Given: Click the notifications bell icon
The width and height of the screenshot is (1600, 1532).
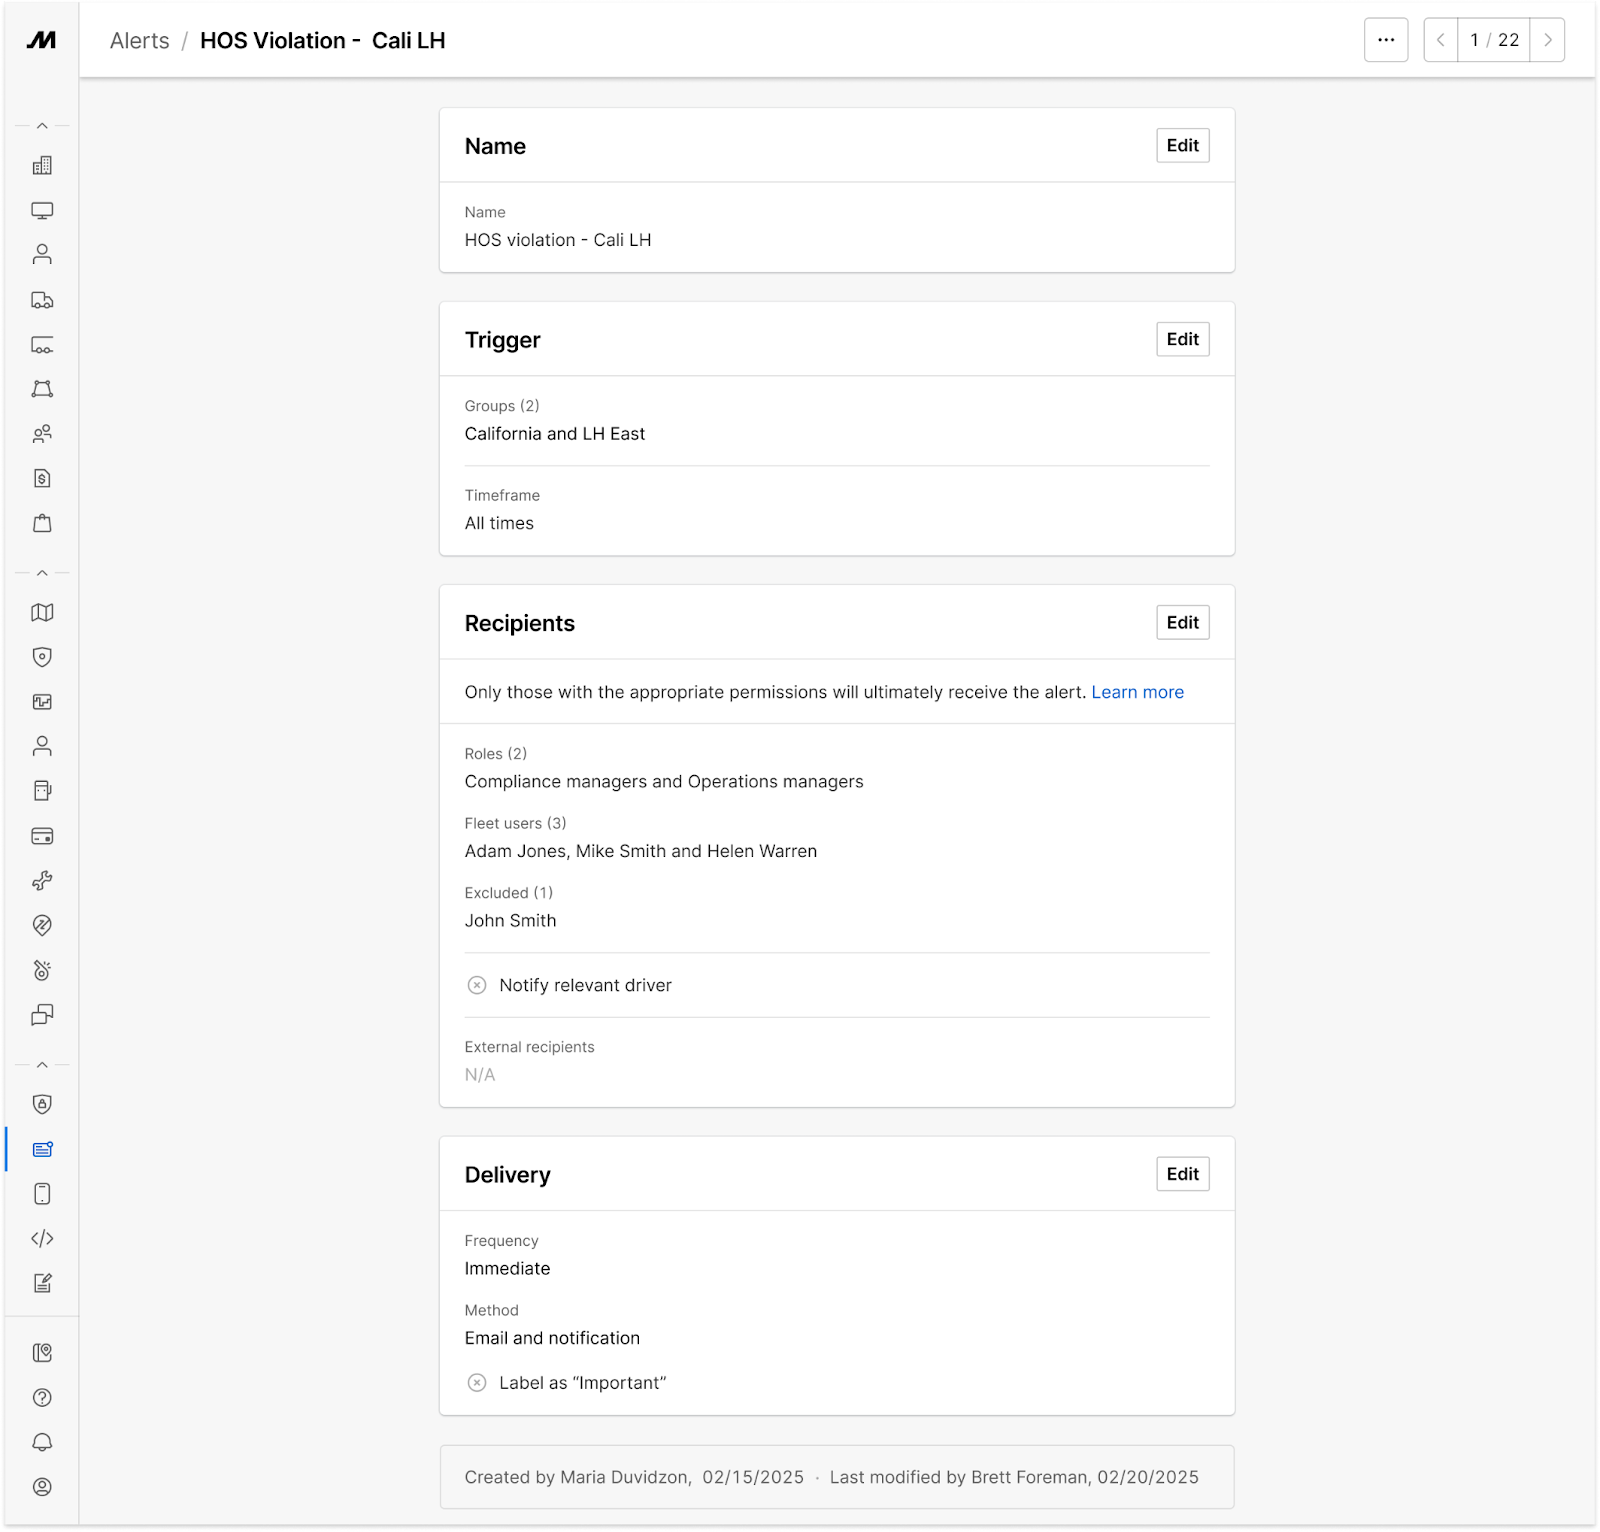Looking at the screenshot, I should click(42, 1442).
